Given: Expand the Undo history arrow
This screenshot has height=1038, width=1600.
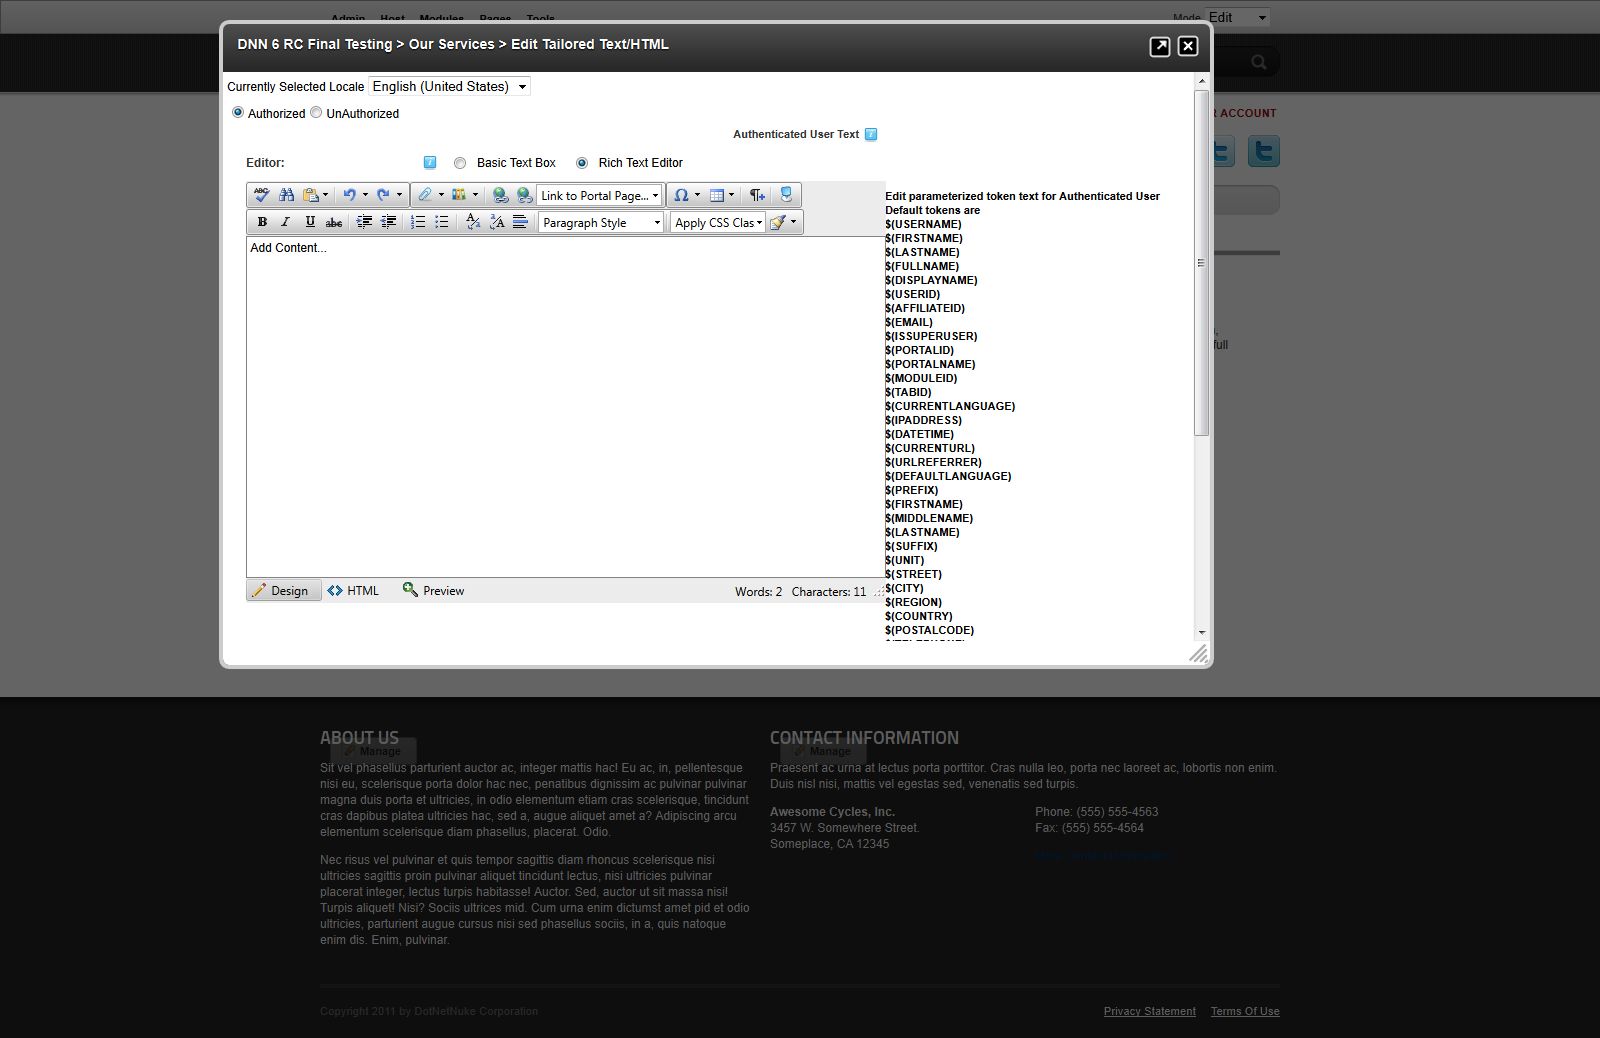Looking at the screenshot, I should tap(365, 195).
